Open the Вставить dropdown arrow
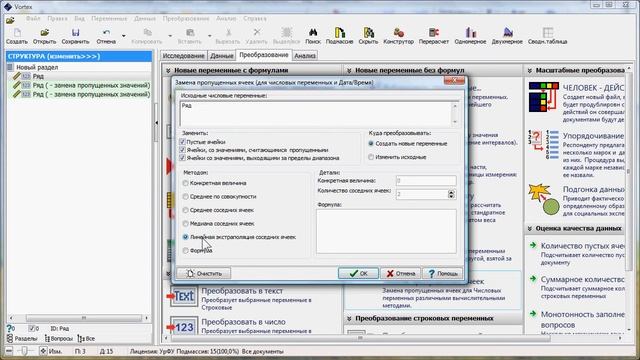Screen dimensions: 640x360 [210, 36]
